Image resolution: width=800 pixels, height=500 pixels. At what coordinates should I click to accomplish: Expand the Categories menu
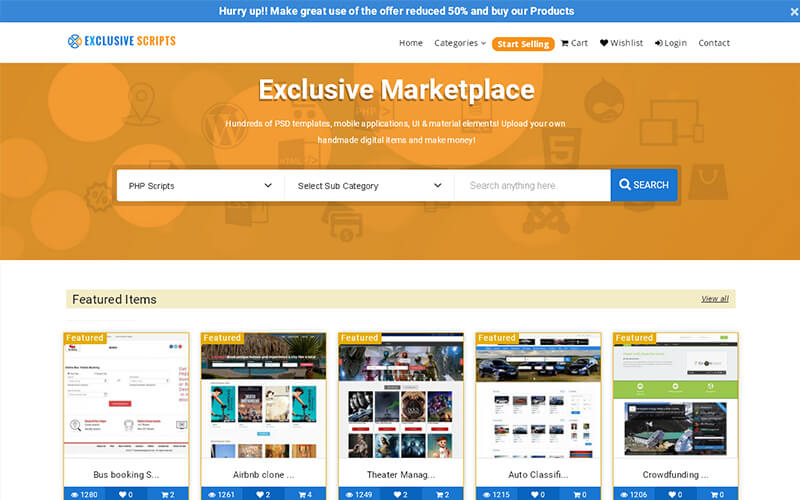tap(460, 43)
